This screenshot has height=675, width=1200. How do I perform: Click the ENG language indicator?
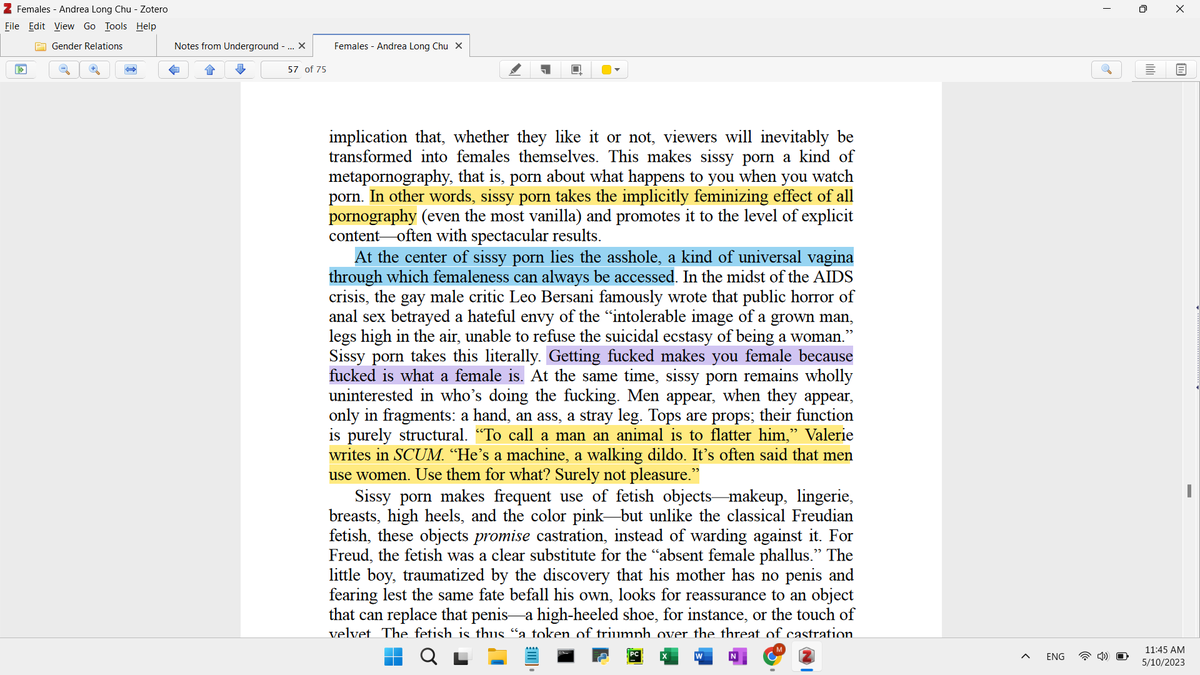click(1055, 657)
